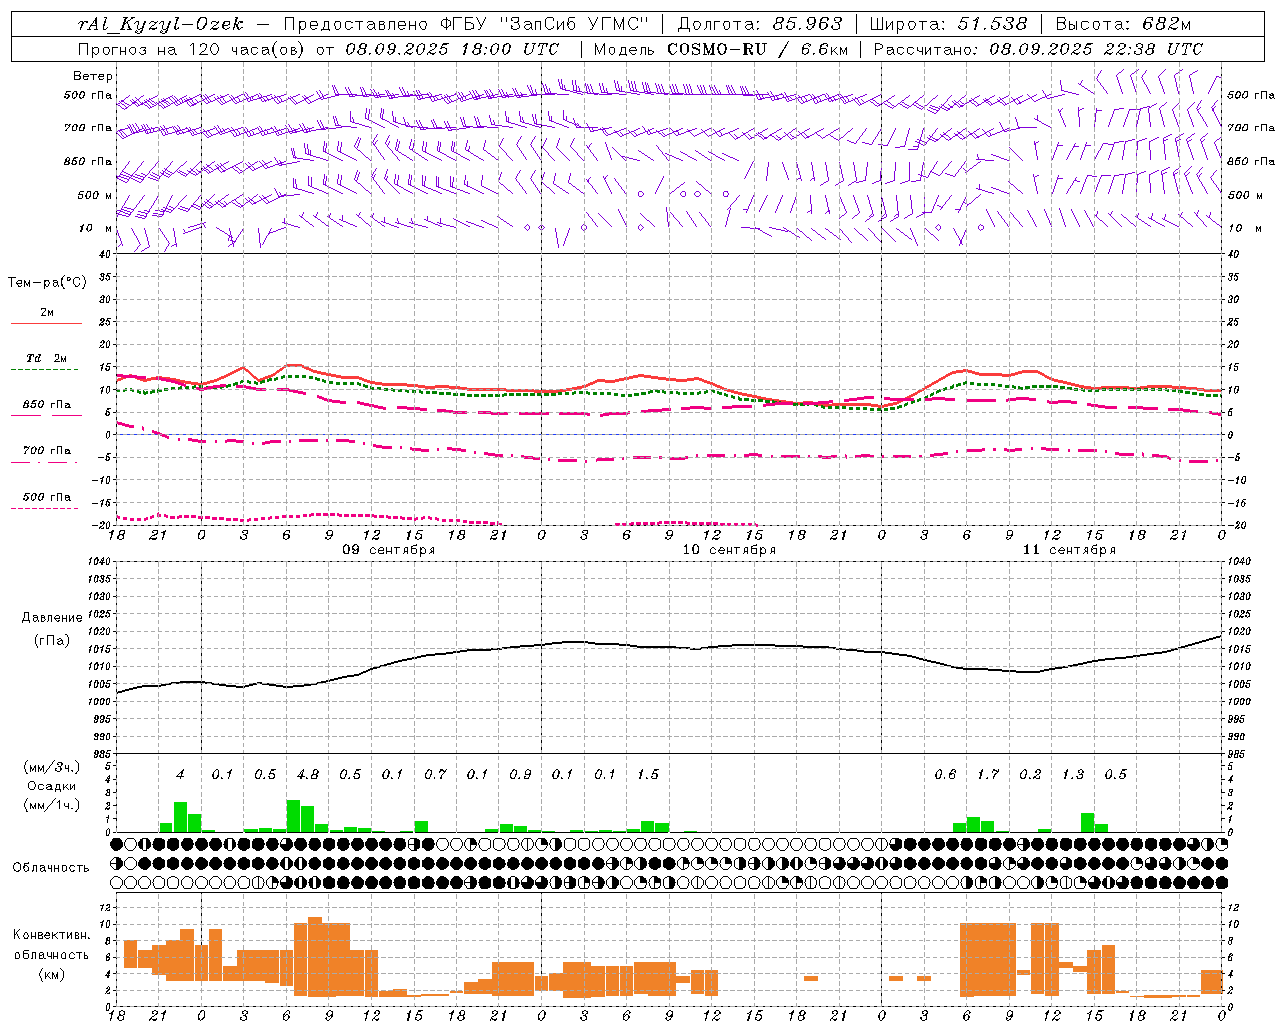Select the 3-hour precipitation value 1.7
Viewport: 1280px width, 1024px height.
coord(988,774)
